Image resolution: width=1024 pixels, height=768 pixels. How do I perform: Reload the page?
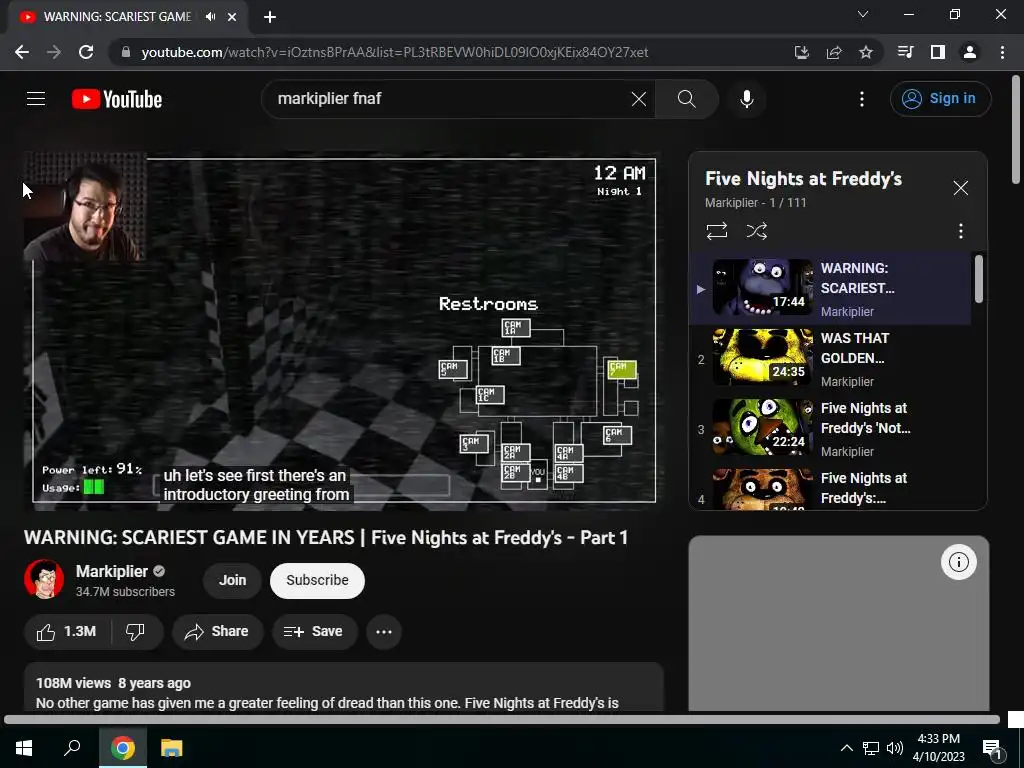click(86, 52)
